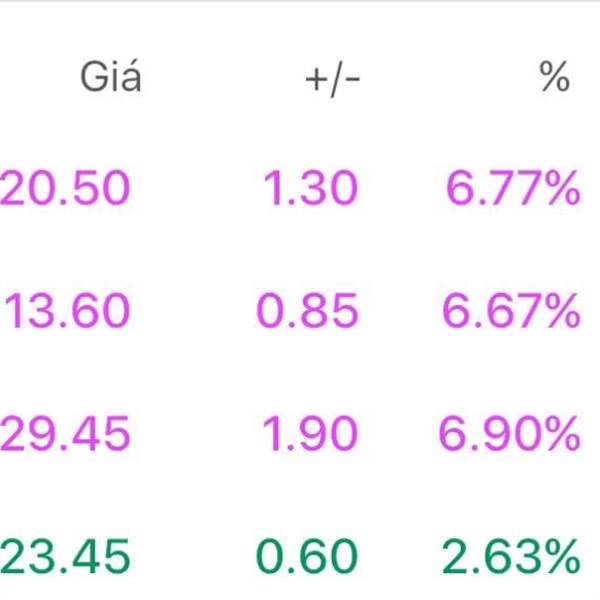Select the 20.50 price cell

[65, 188]
